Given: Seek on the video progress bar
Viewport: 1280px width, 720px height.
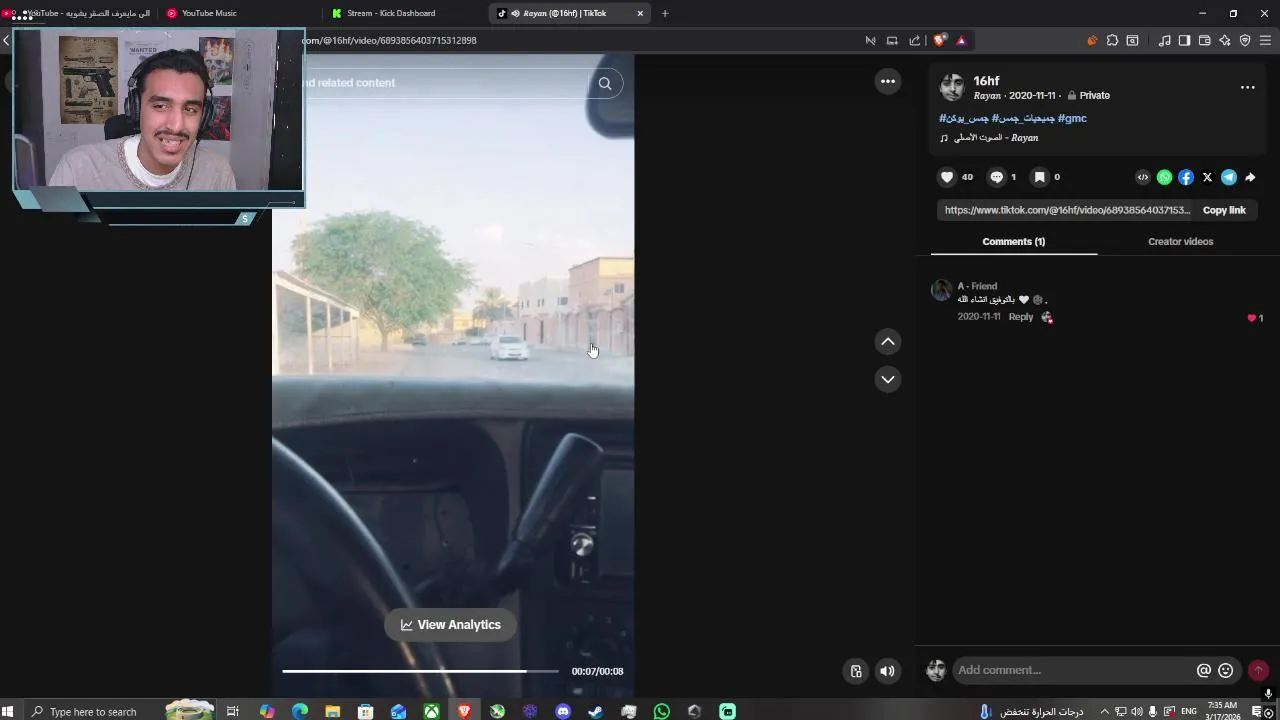Looking at the screenshot, I should (x=420, y=671).
